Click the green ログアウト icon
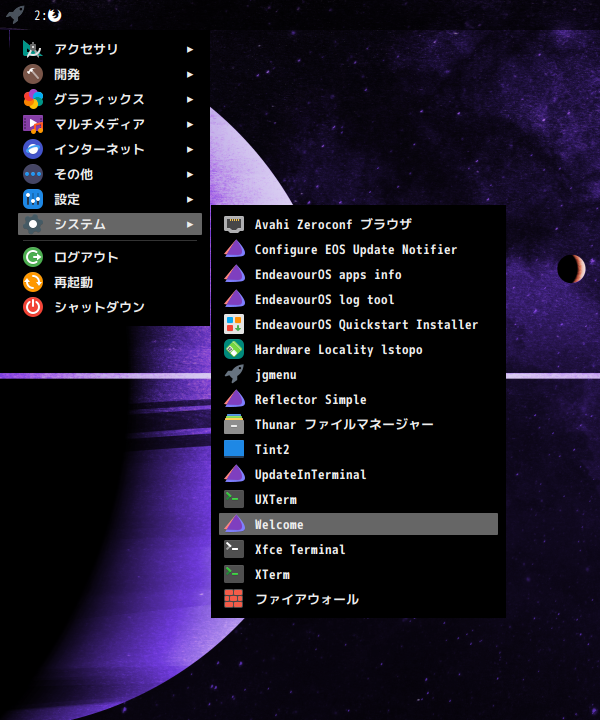Screen dimensions: 600x720 33,257
